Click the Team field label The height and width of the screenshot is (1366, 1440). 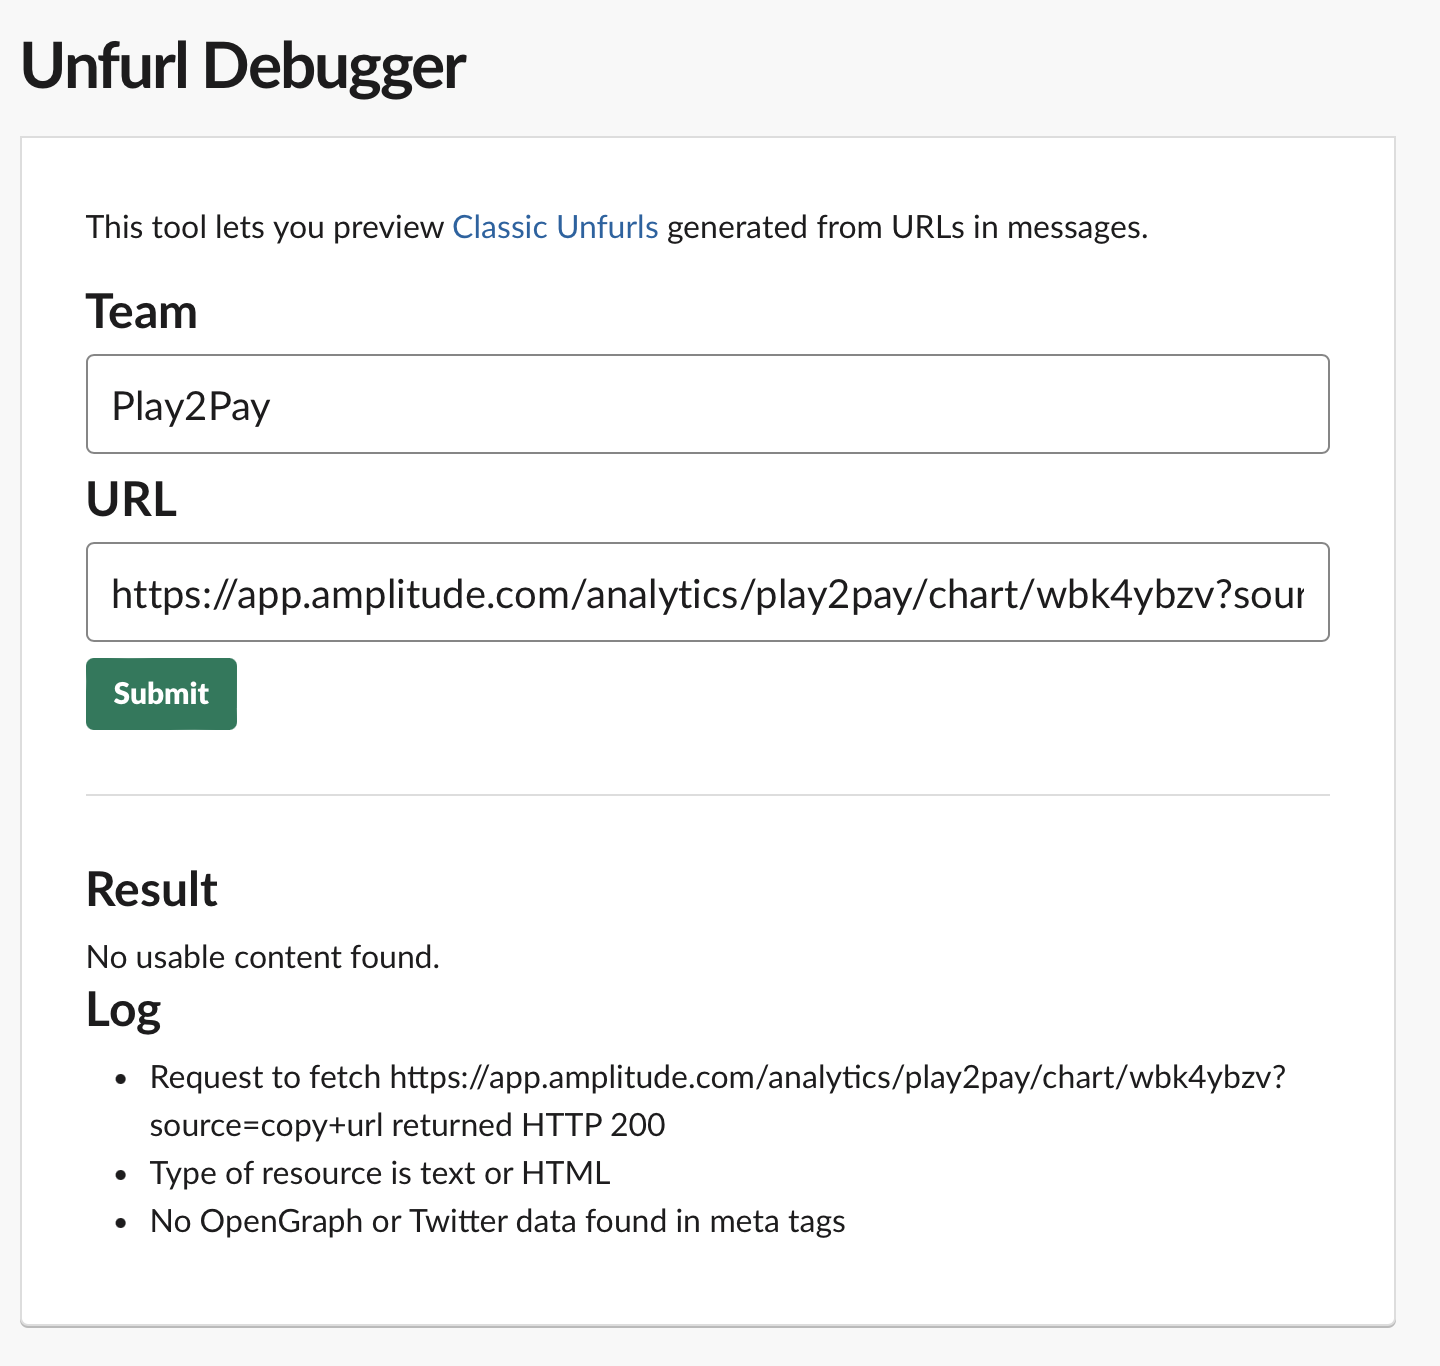(141, 311)
